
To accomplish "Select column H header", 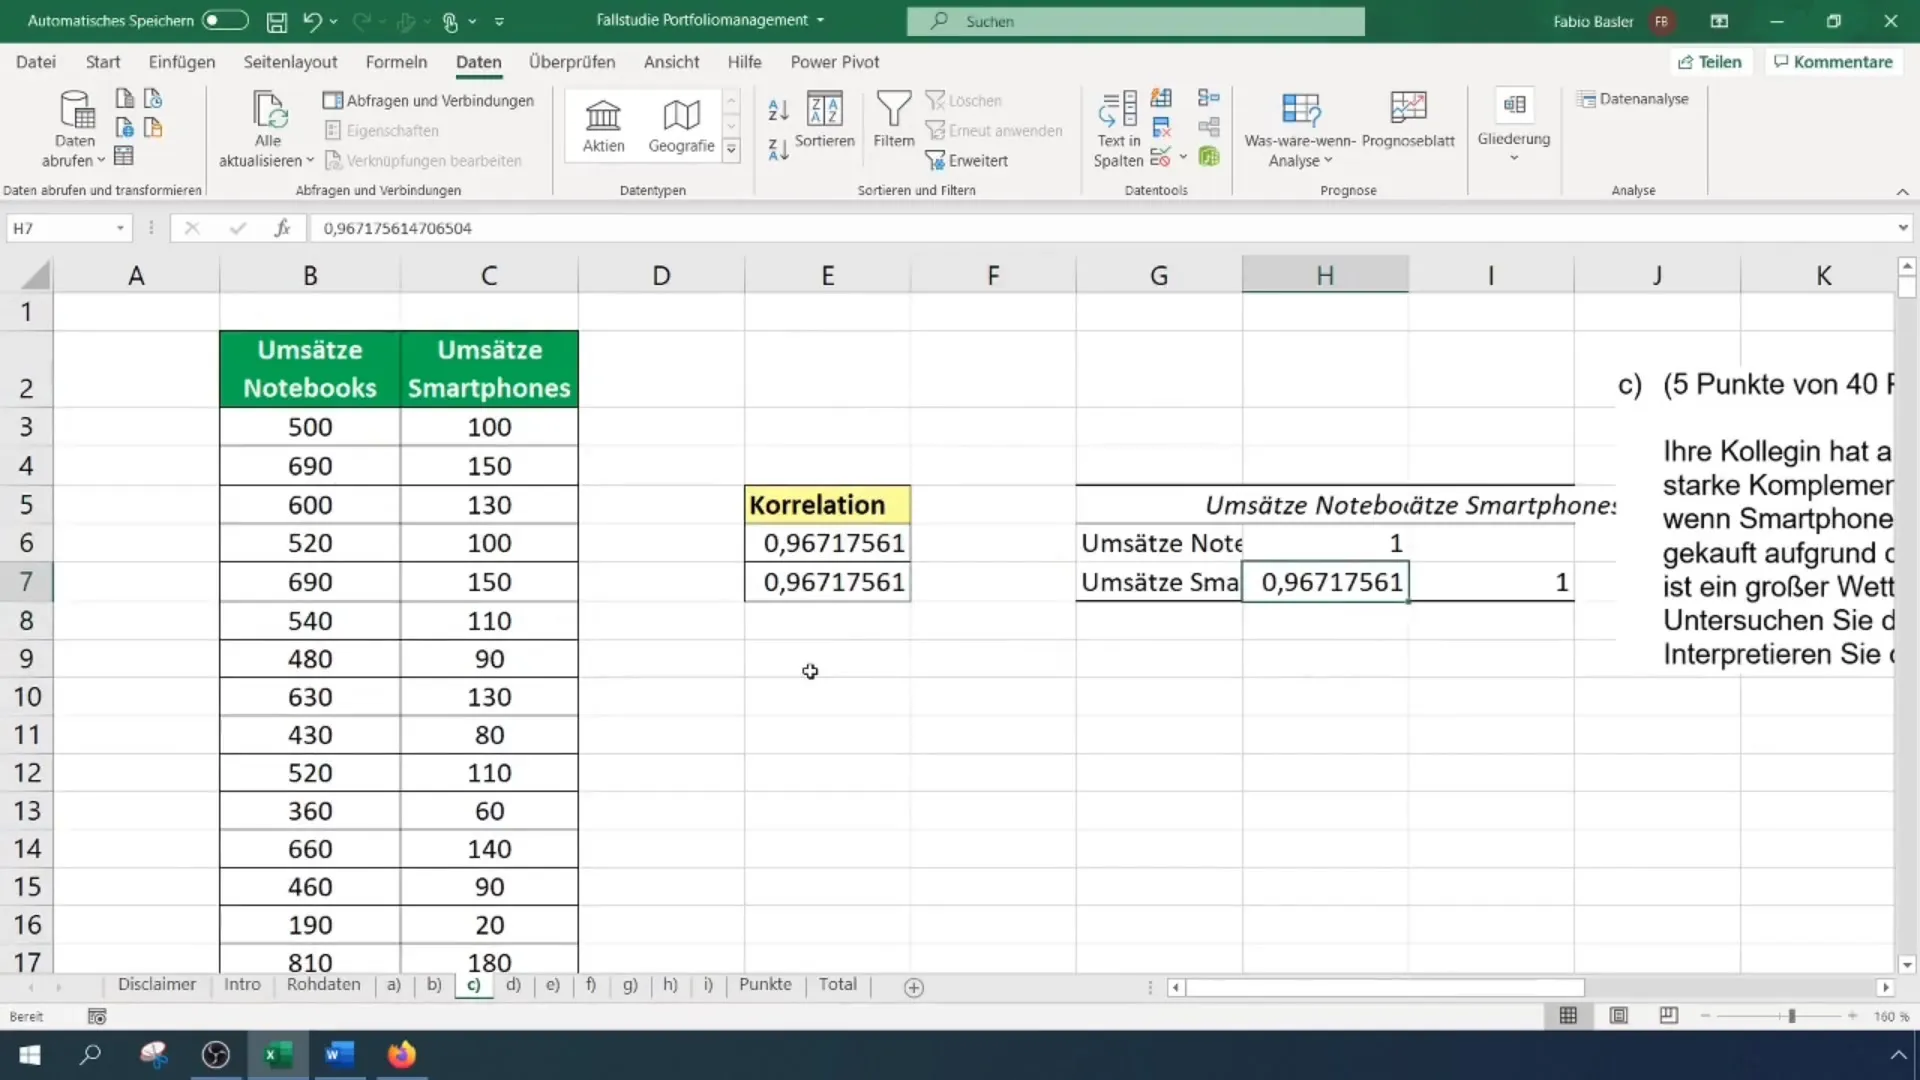I will pos(1325,275).
